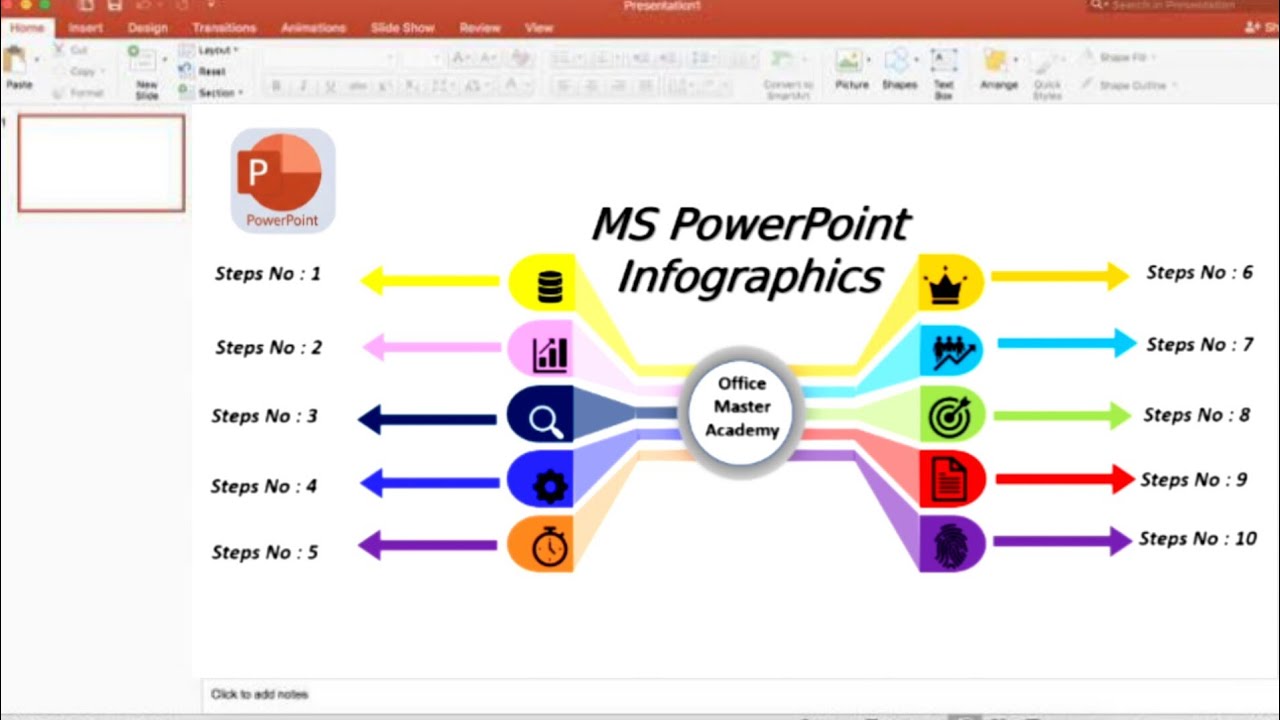Click the Undo arrow in title bar
The height and width of the screenshot is (720, 1280).
click(x=146, y=6)
